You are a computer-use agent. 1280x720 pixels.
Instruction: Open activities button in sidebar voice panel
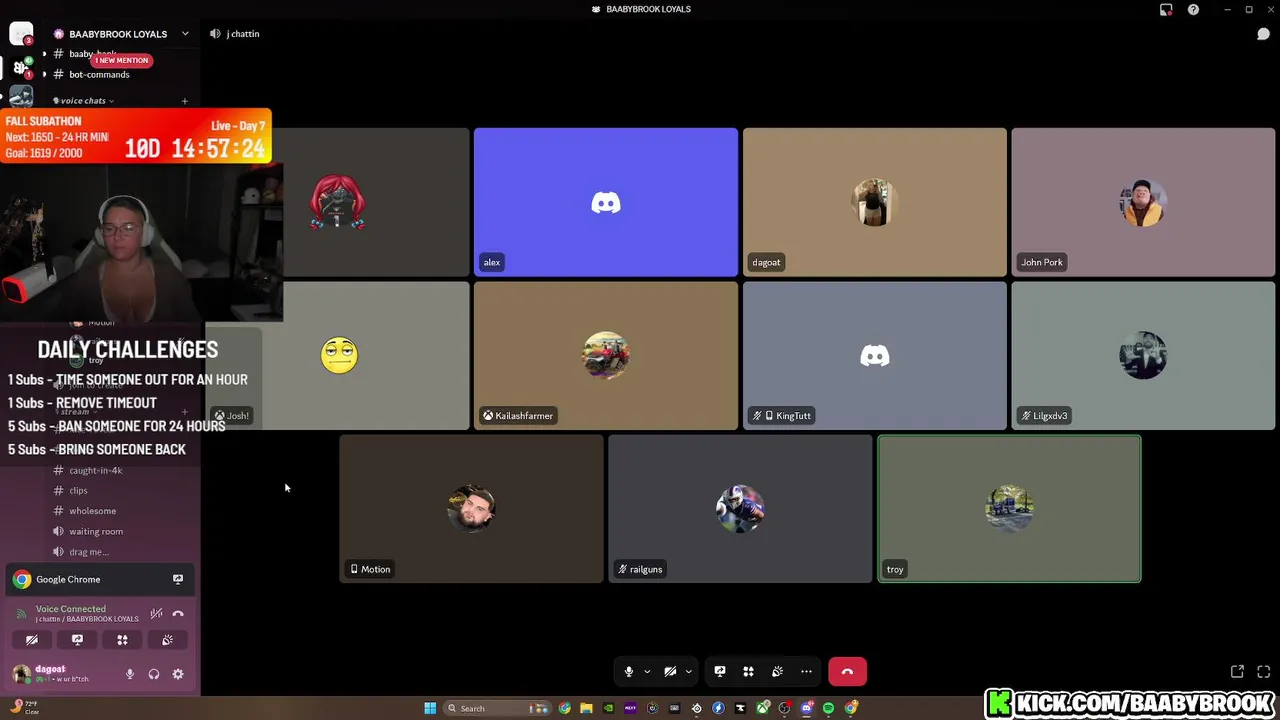point(122,640)
